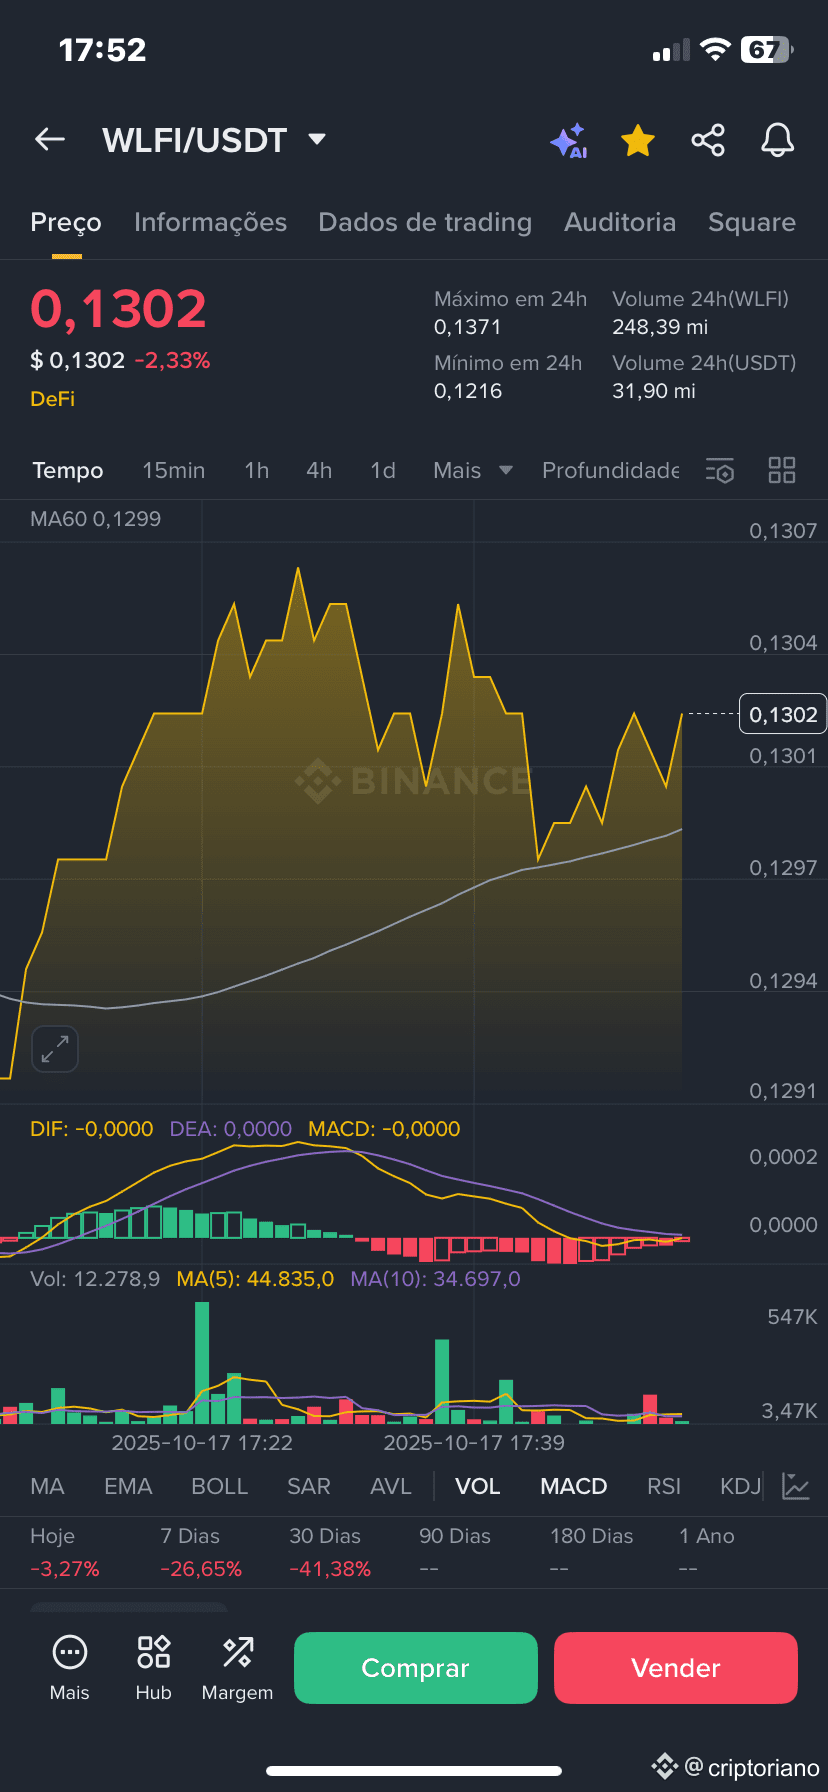Tap the red Vender button
Screen dimensions: 828x1792
676,1668
